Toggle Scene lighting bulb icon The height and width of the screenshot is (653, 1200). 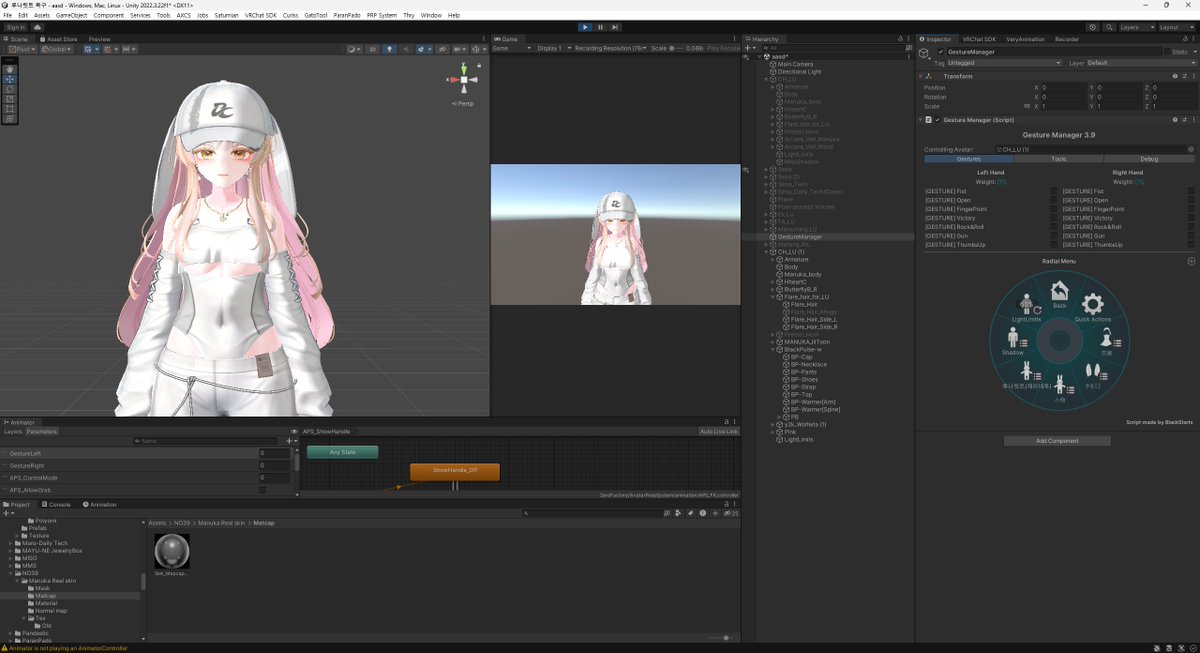click(x=389, y=48)
